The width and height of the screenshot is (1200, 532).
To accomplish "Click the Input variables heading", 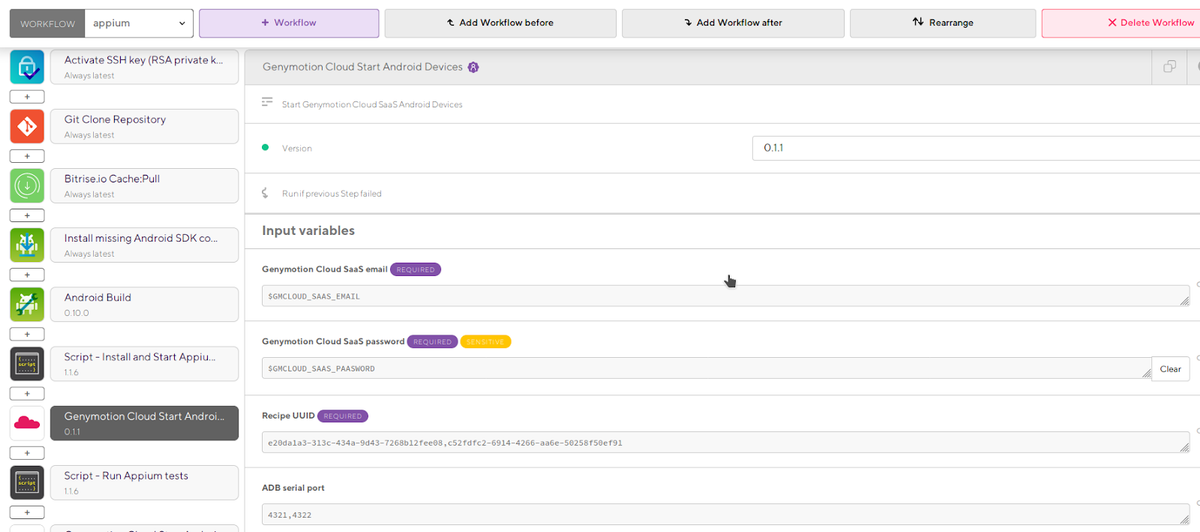I will pos(308,231).
